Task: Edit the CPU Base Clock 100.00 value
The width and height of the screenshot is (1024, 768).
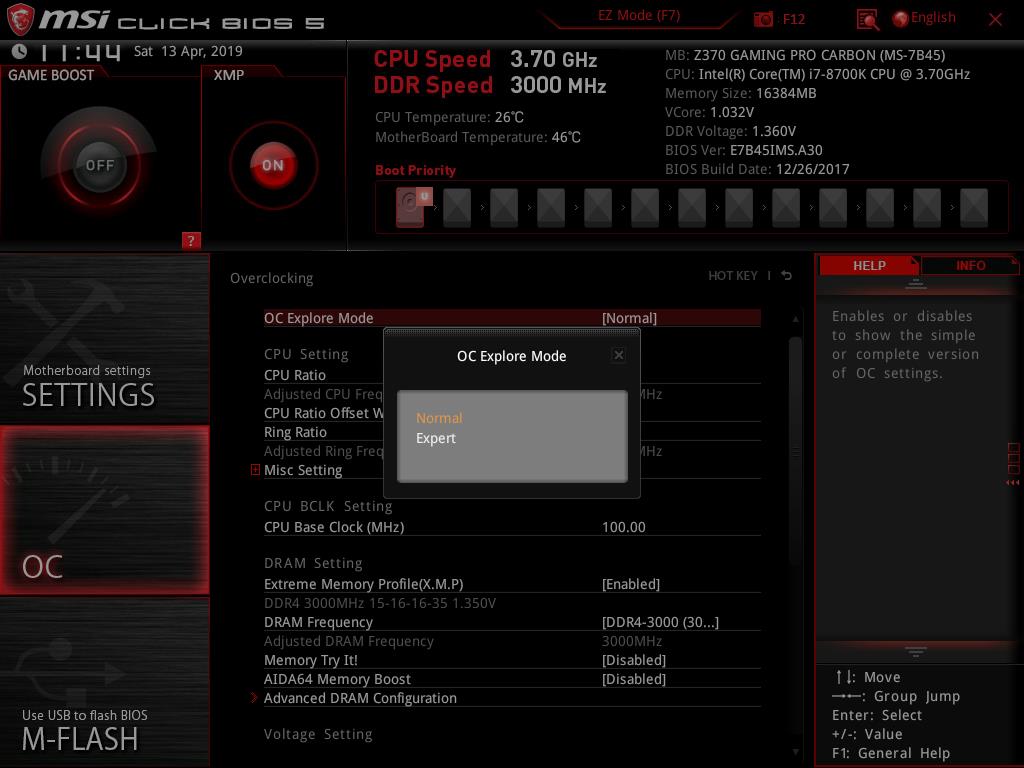Action: [x=624, y=527]
